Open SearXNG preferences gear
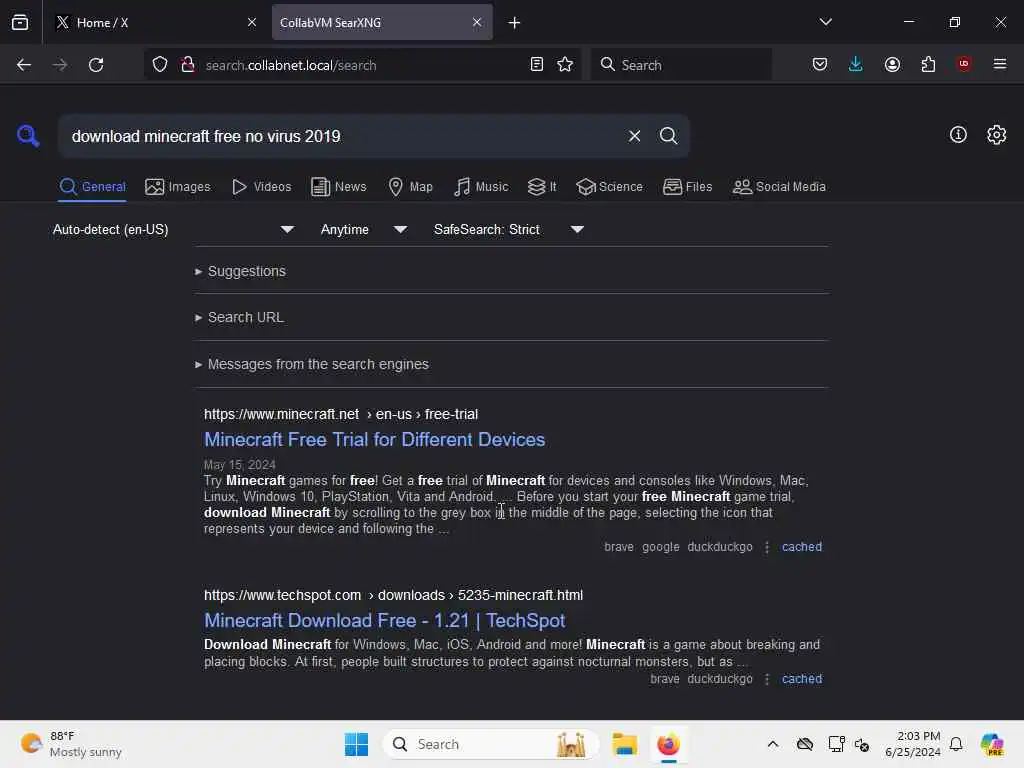Image resolution: width=1024 pixels, height=768 pixels. click(996, 135)
